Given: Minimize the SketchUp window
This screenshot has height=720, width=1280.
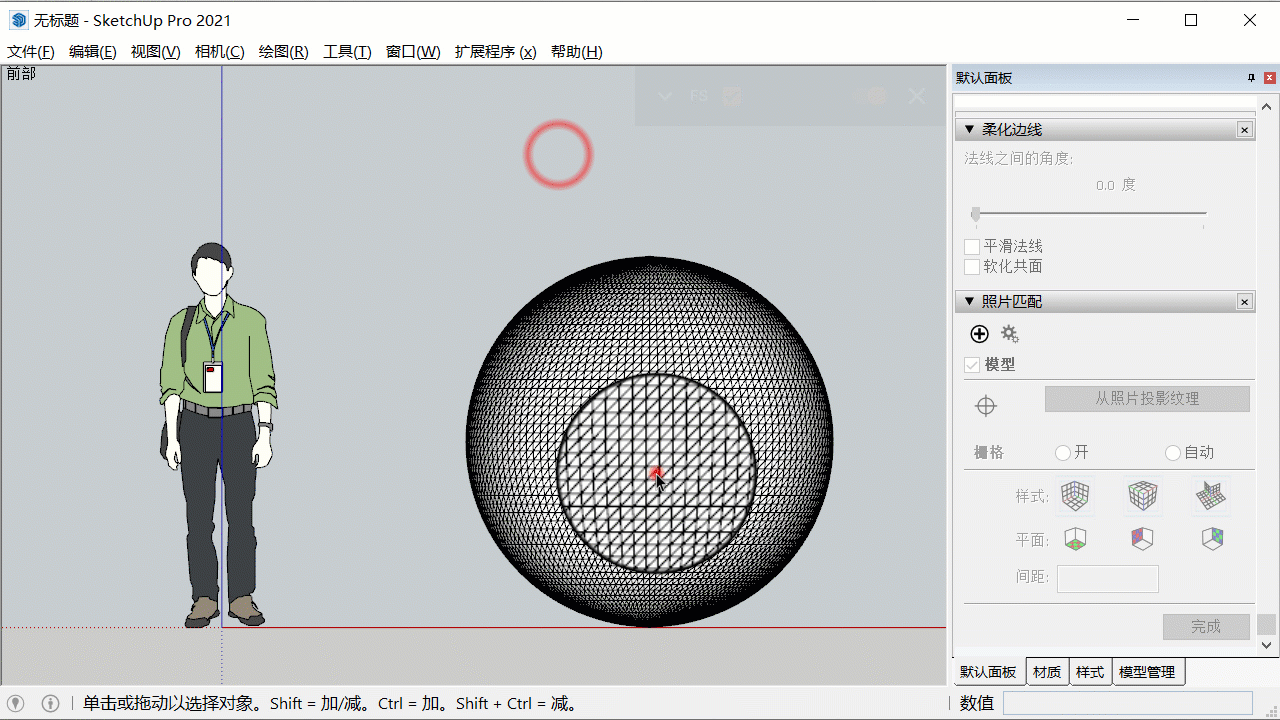Looking at the screenshot, I should pos(1133,20).
